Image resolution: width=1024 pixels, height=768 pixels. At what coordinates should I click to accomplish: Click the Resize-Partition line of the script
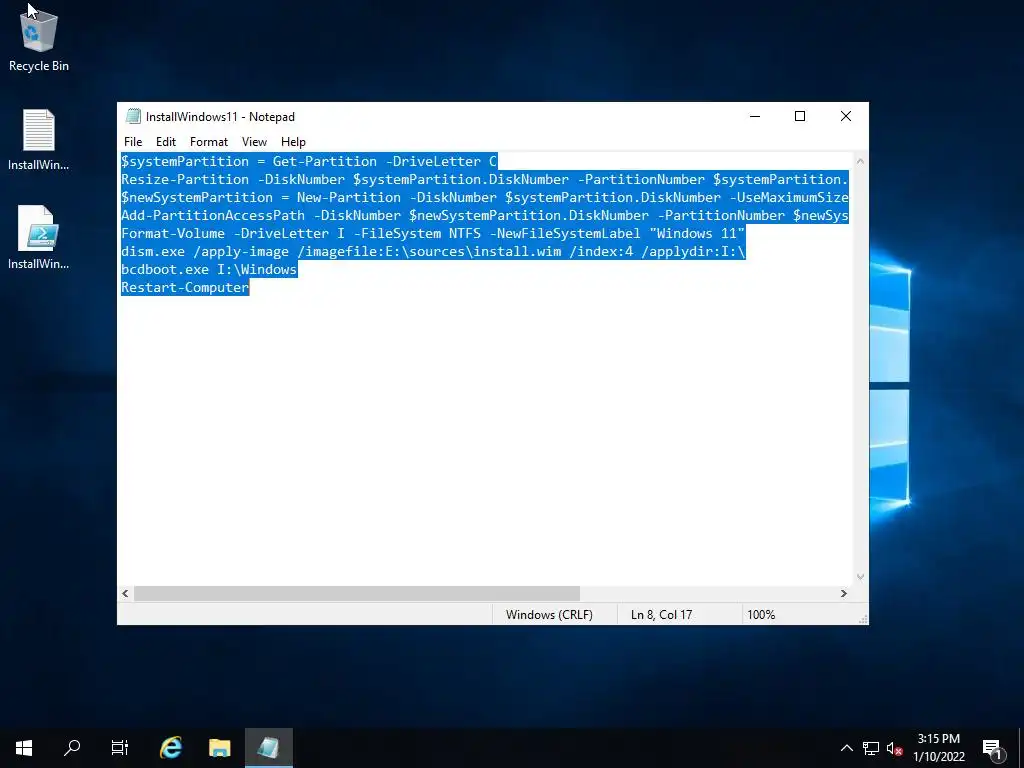click(x=485, y=179)
